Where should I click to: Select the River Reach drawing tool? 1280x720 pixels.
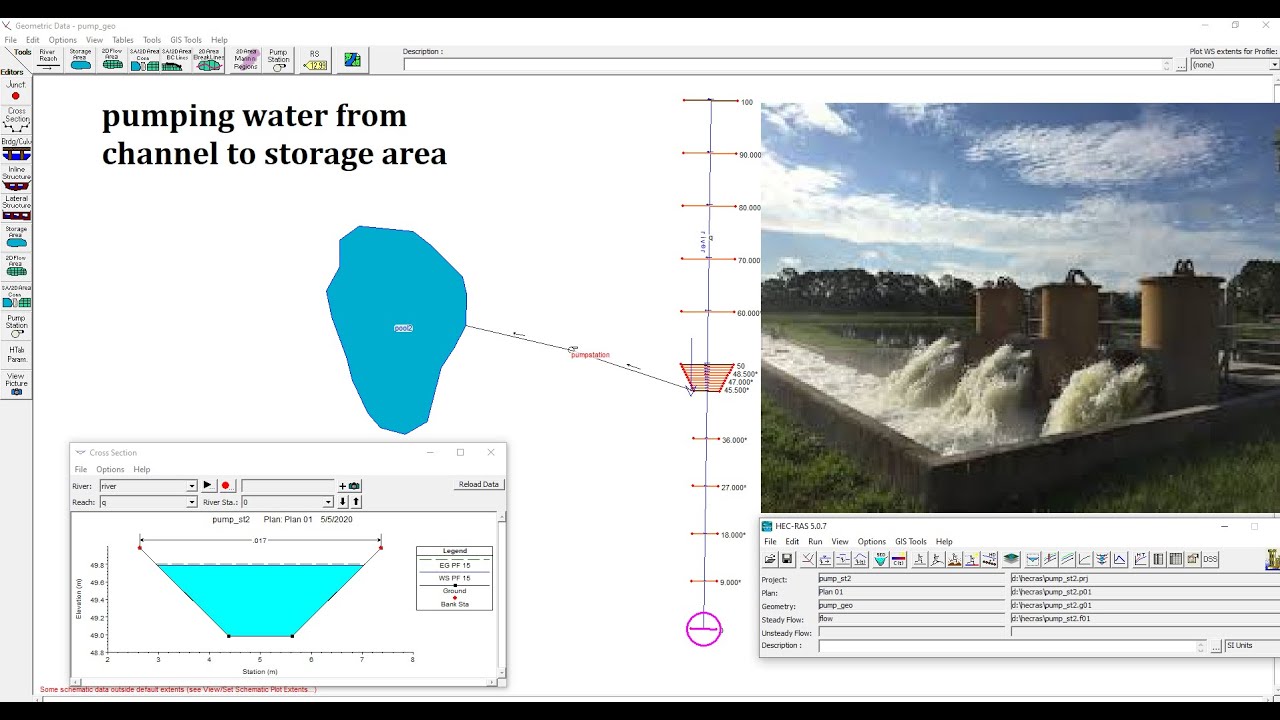click(48, 59)
